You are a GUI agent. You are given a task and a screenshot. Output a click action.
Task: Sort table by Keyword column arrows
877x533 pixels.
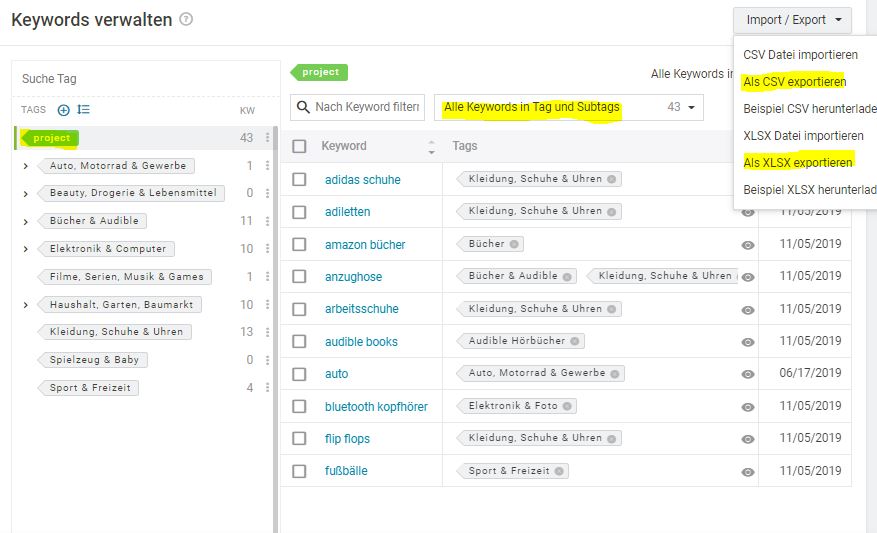pyautogui.click(x=431, y=147)
